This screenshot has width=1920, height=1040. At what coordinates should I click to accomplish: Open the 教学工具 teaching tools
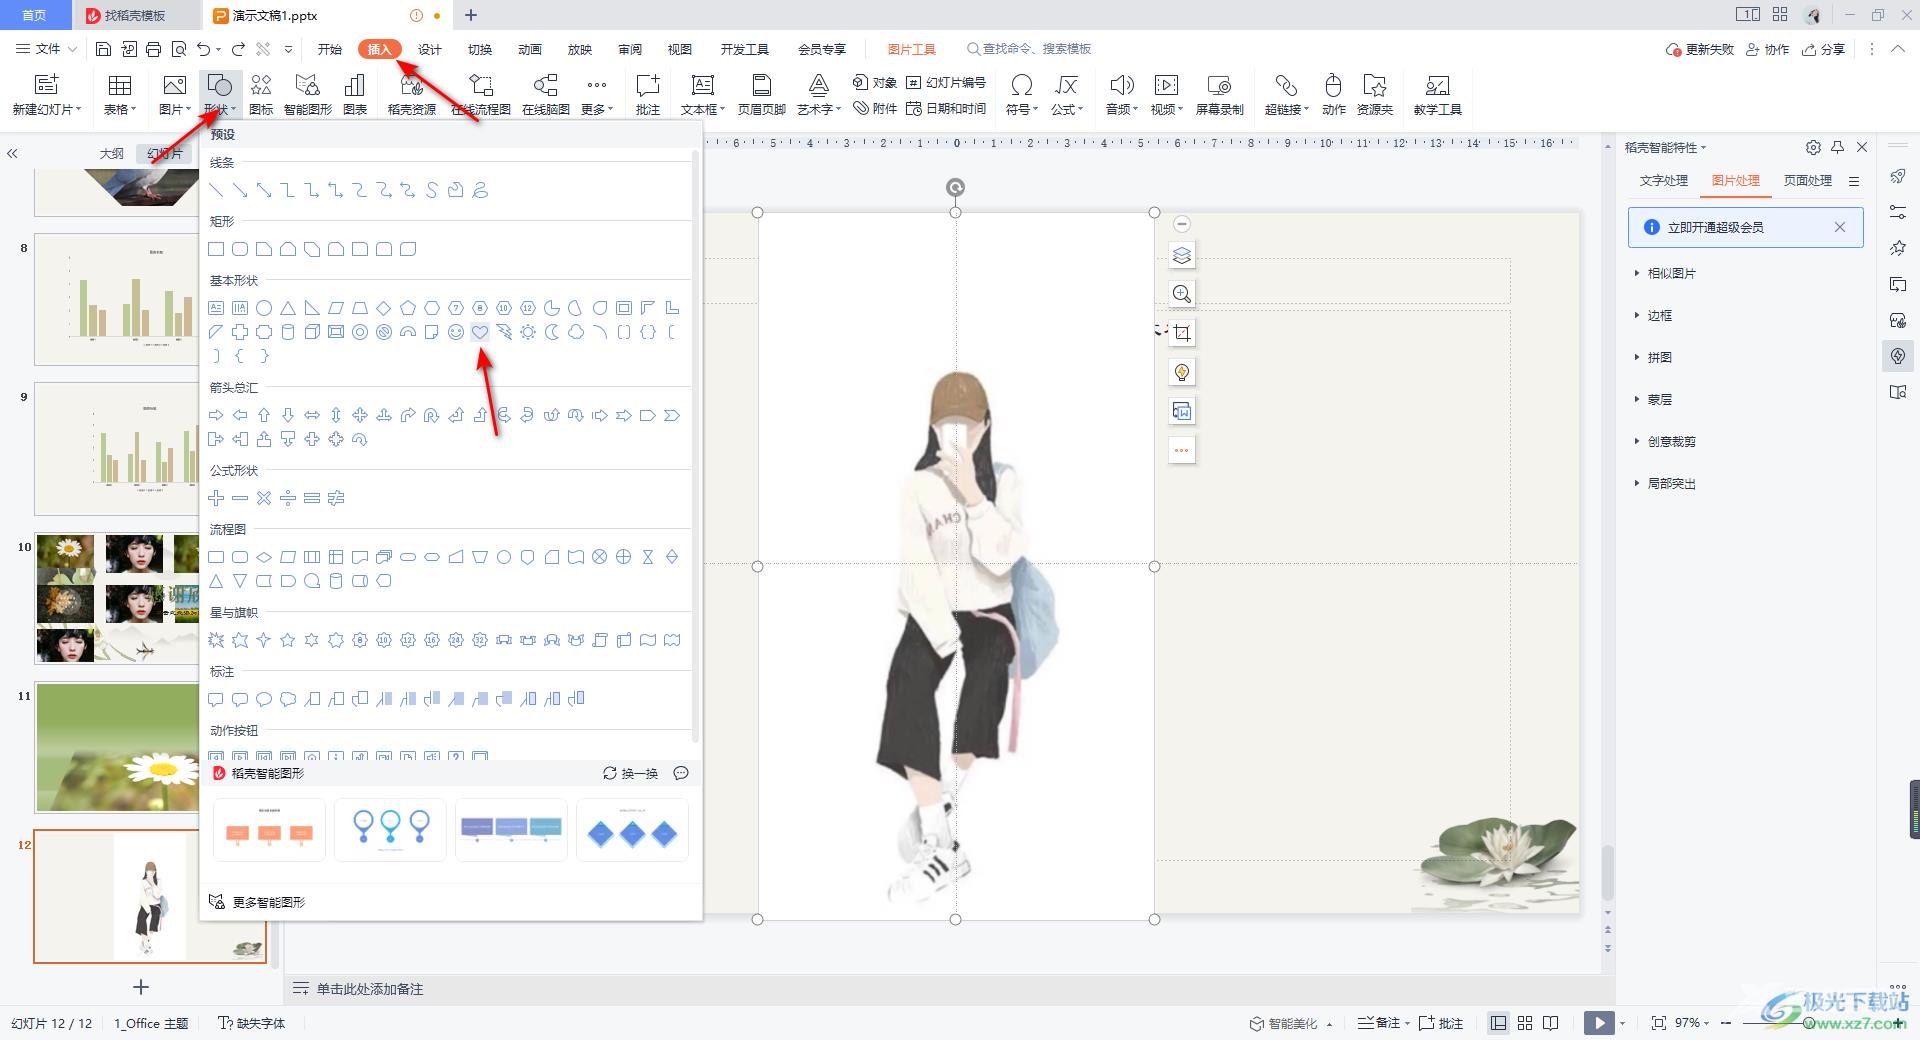1437,95
